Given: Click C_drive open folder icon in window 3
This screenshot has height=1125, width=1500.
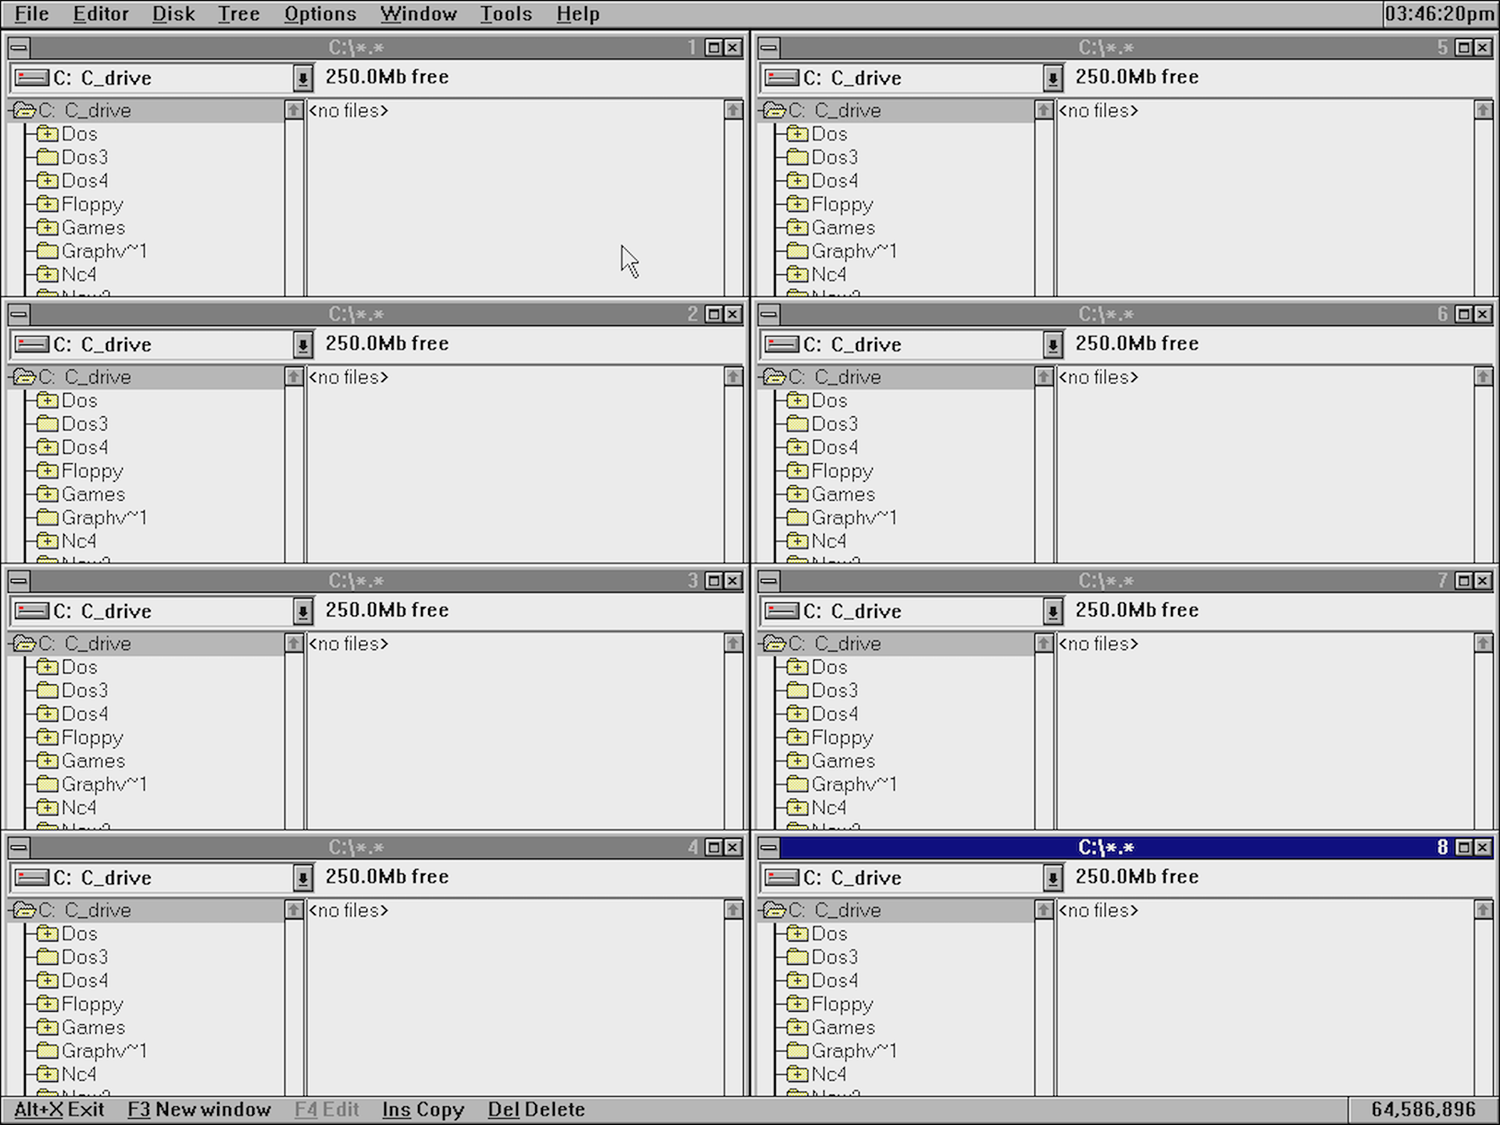Looking at the screenshot, I should coord(23,643).
